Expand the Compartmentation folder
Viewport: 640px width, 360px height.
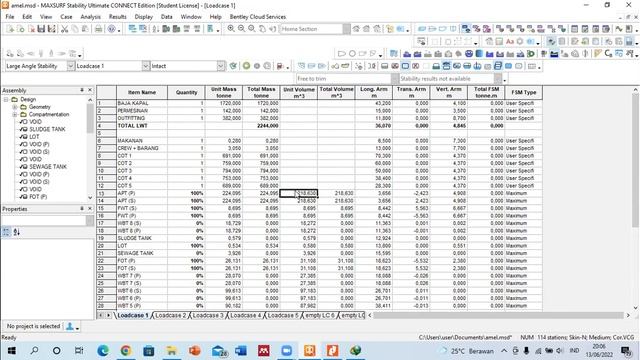pyautogui.click(x=15, y=114)
